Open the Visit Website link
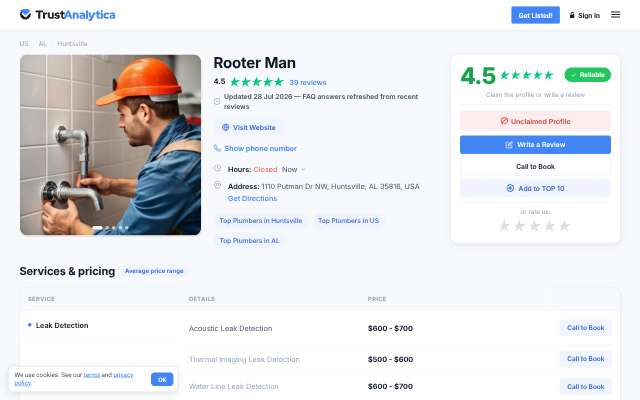This screenshot has height=400, width=640. coord(249,127)
